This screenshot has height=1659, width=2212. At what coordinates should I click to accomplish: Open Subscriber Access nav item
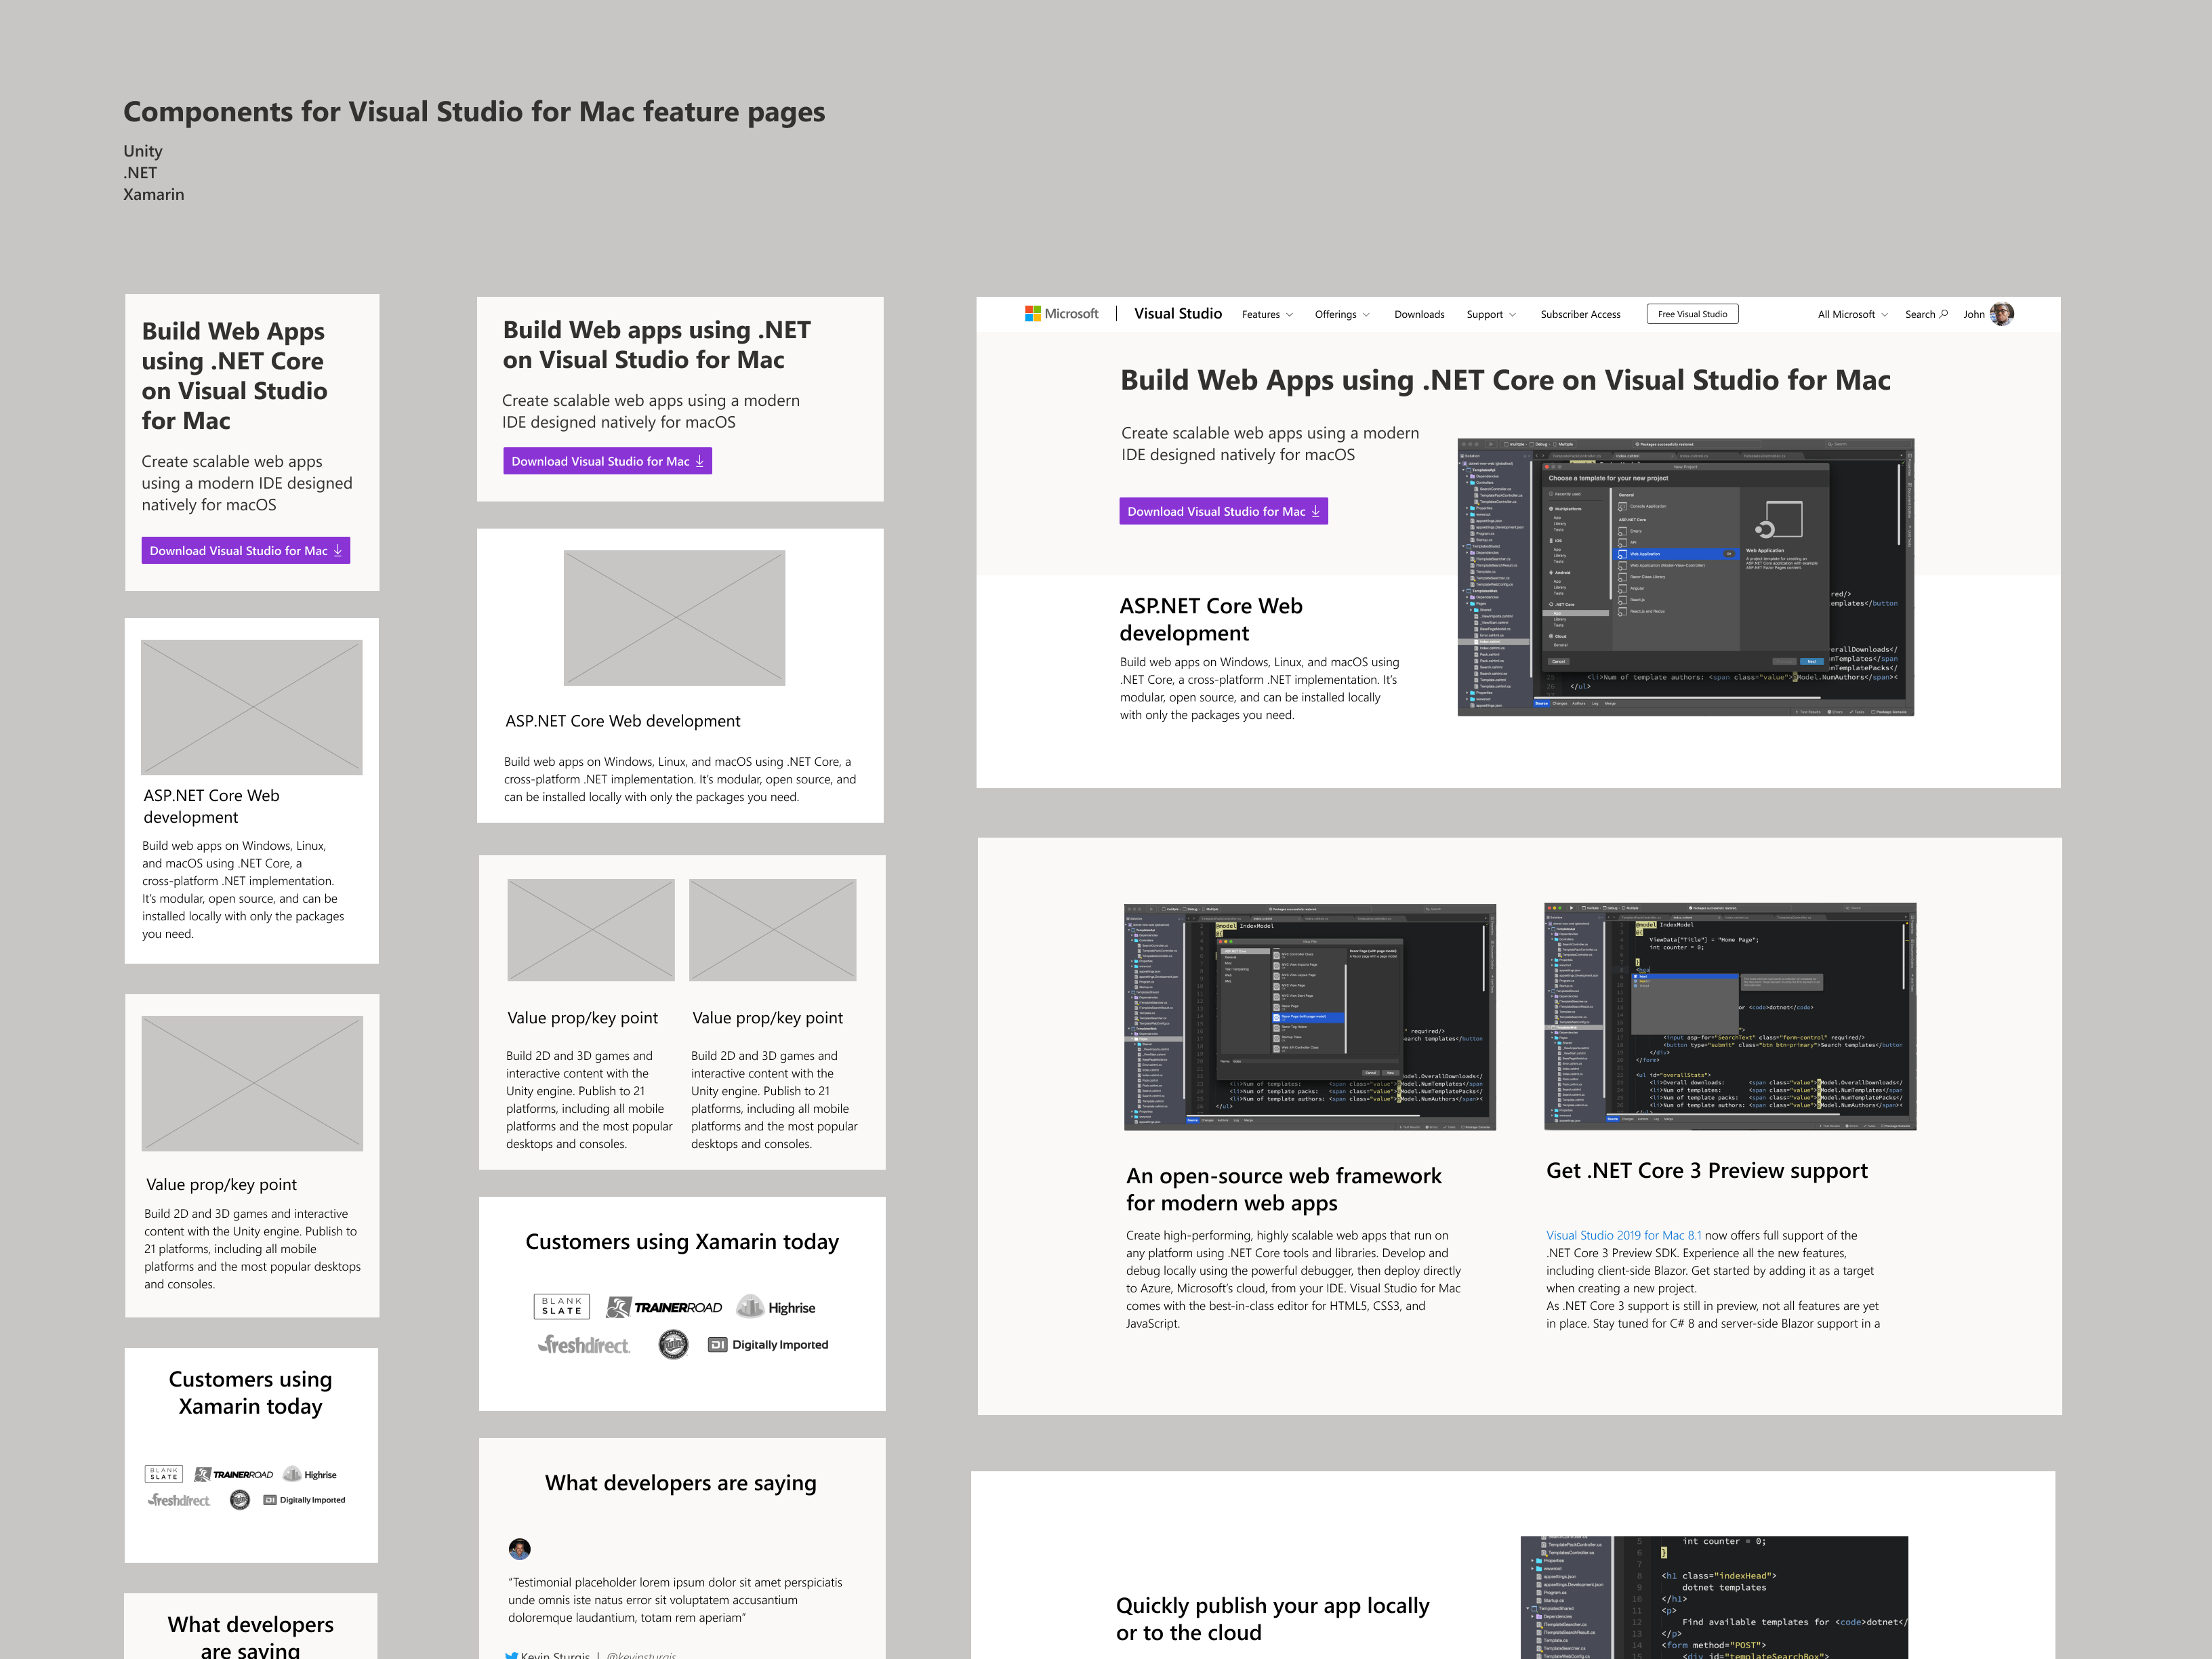[x=1580, y=314]
